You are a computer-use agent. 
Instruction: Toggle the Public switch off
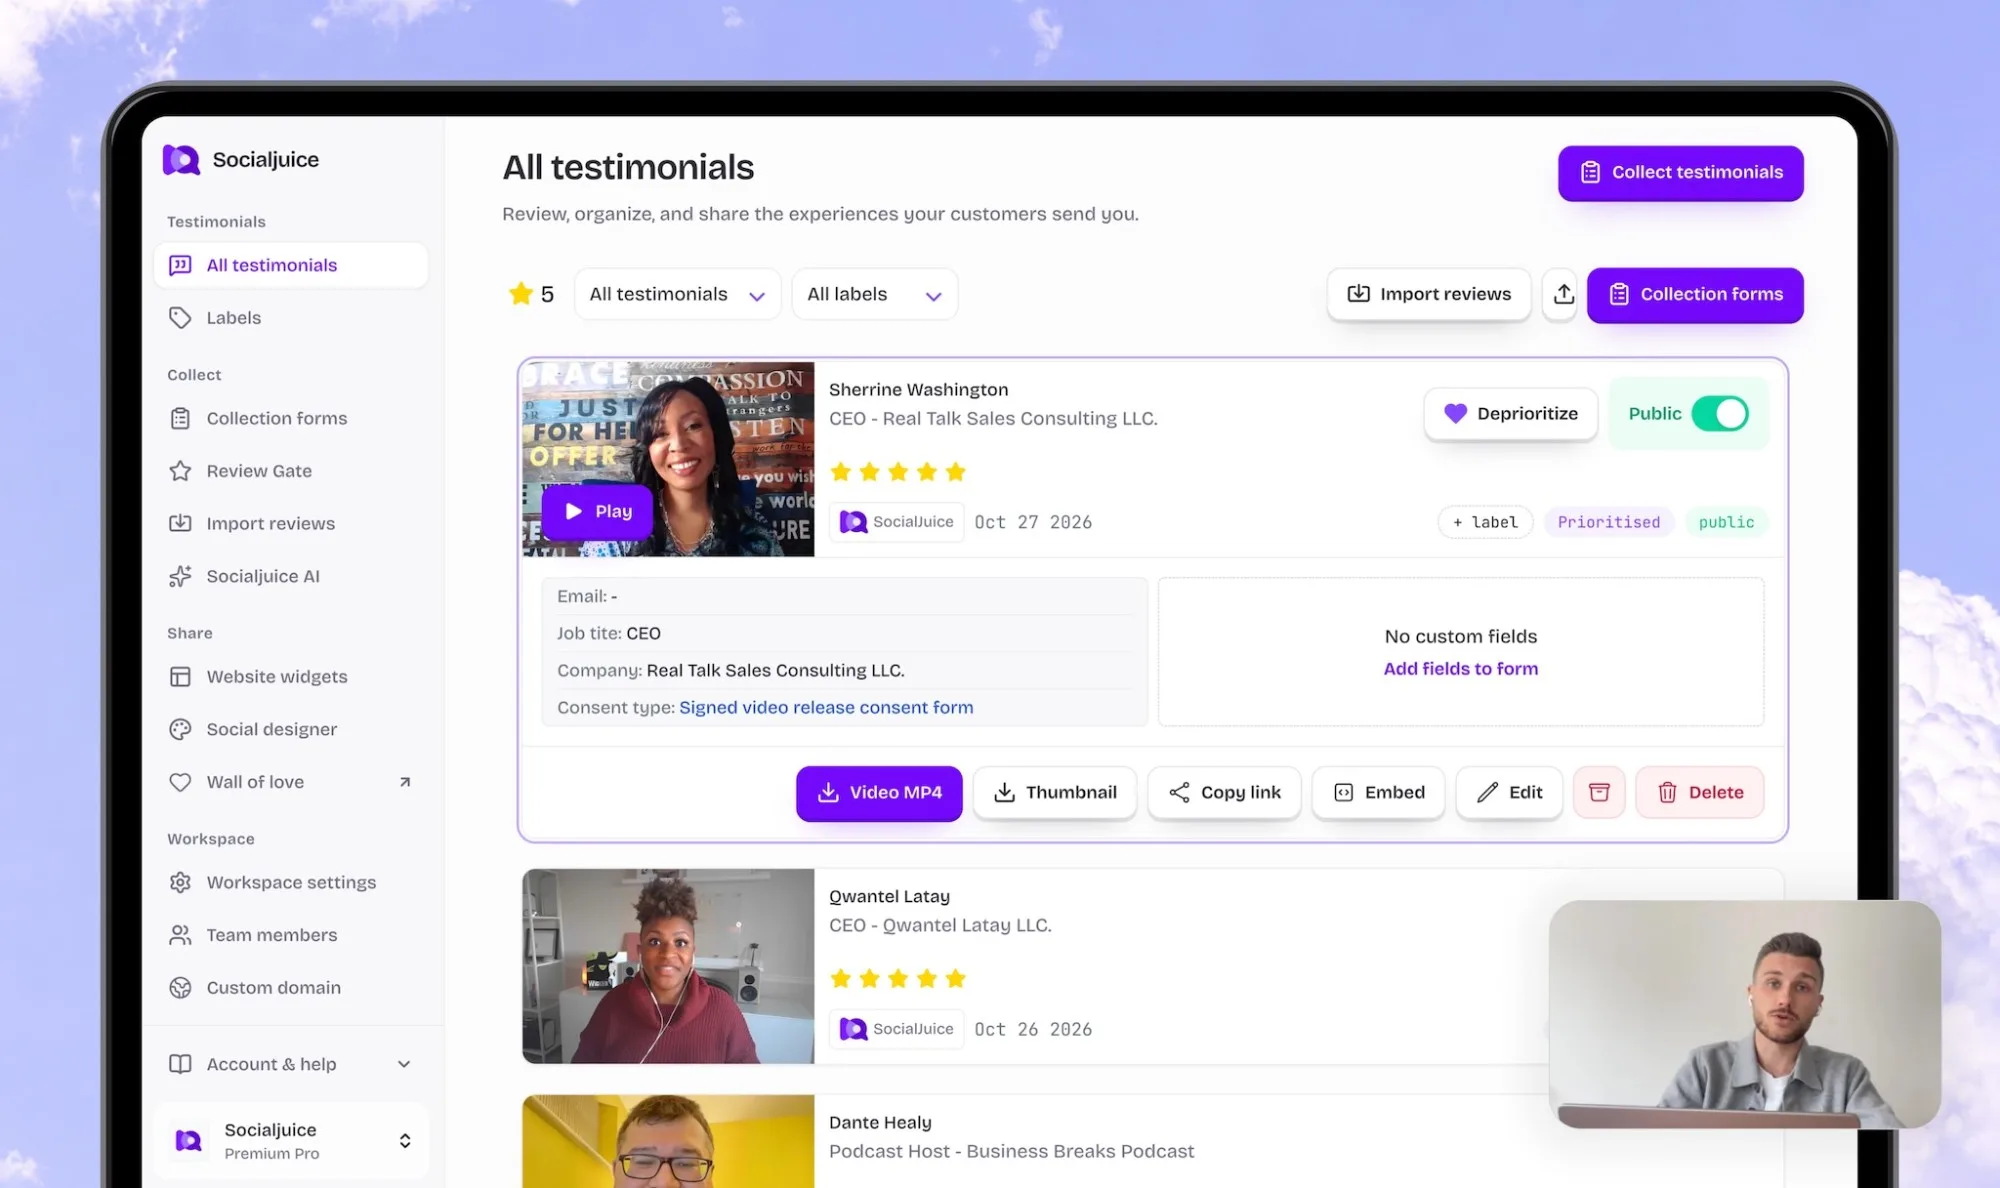1720,413
